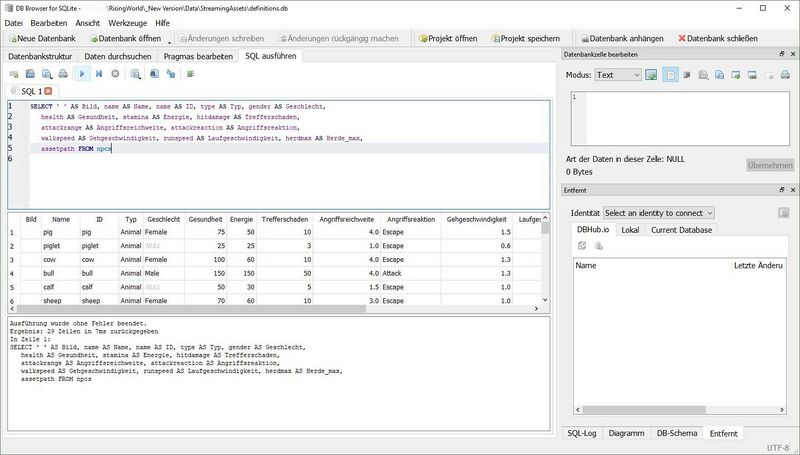Screen dimensions: 800x455
Task: Open the Modus Text dropdown
Action: tap(618, 75)
